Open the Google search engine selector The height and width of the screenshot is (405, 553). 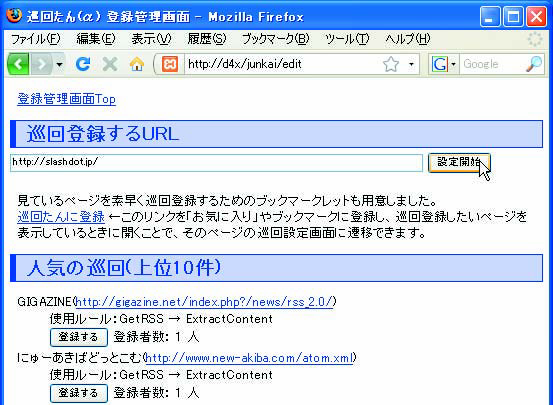tap(444, 64)
